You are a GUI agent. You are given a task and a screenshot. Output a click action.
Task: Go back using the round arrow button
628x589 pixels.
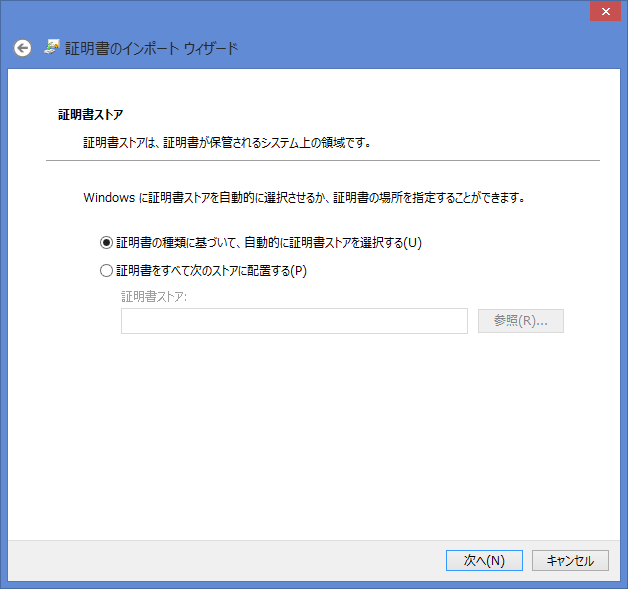point(22,48)
